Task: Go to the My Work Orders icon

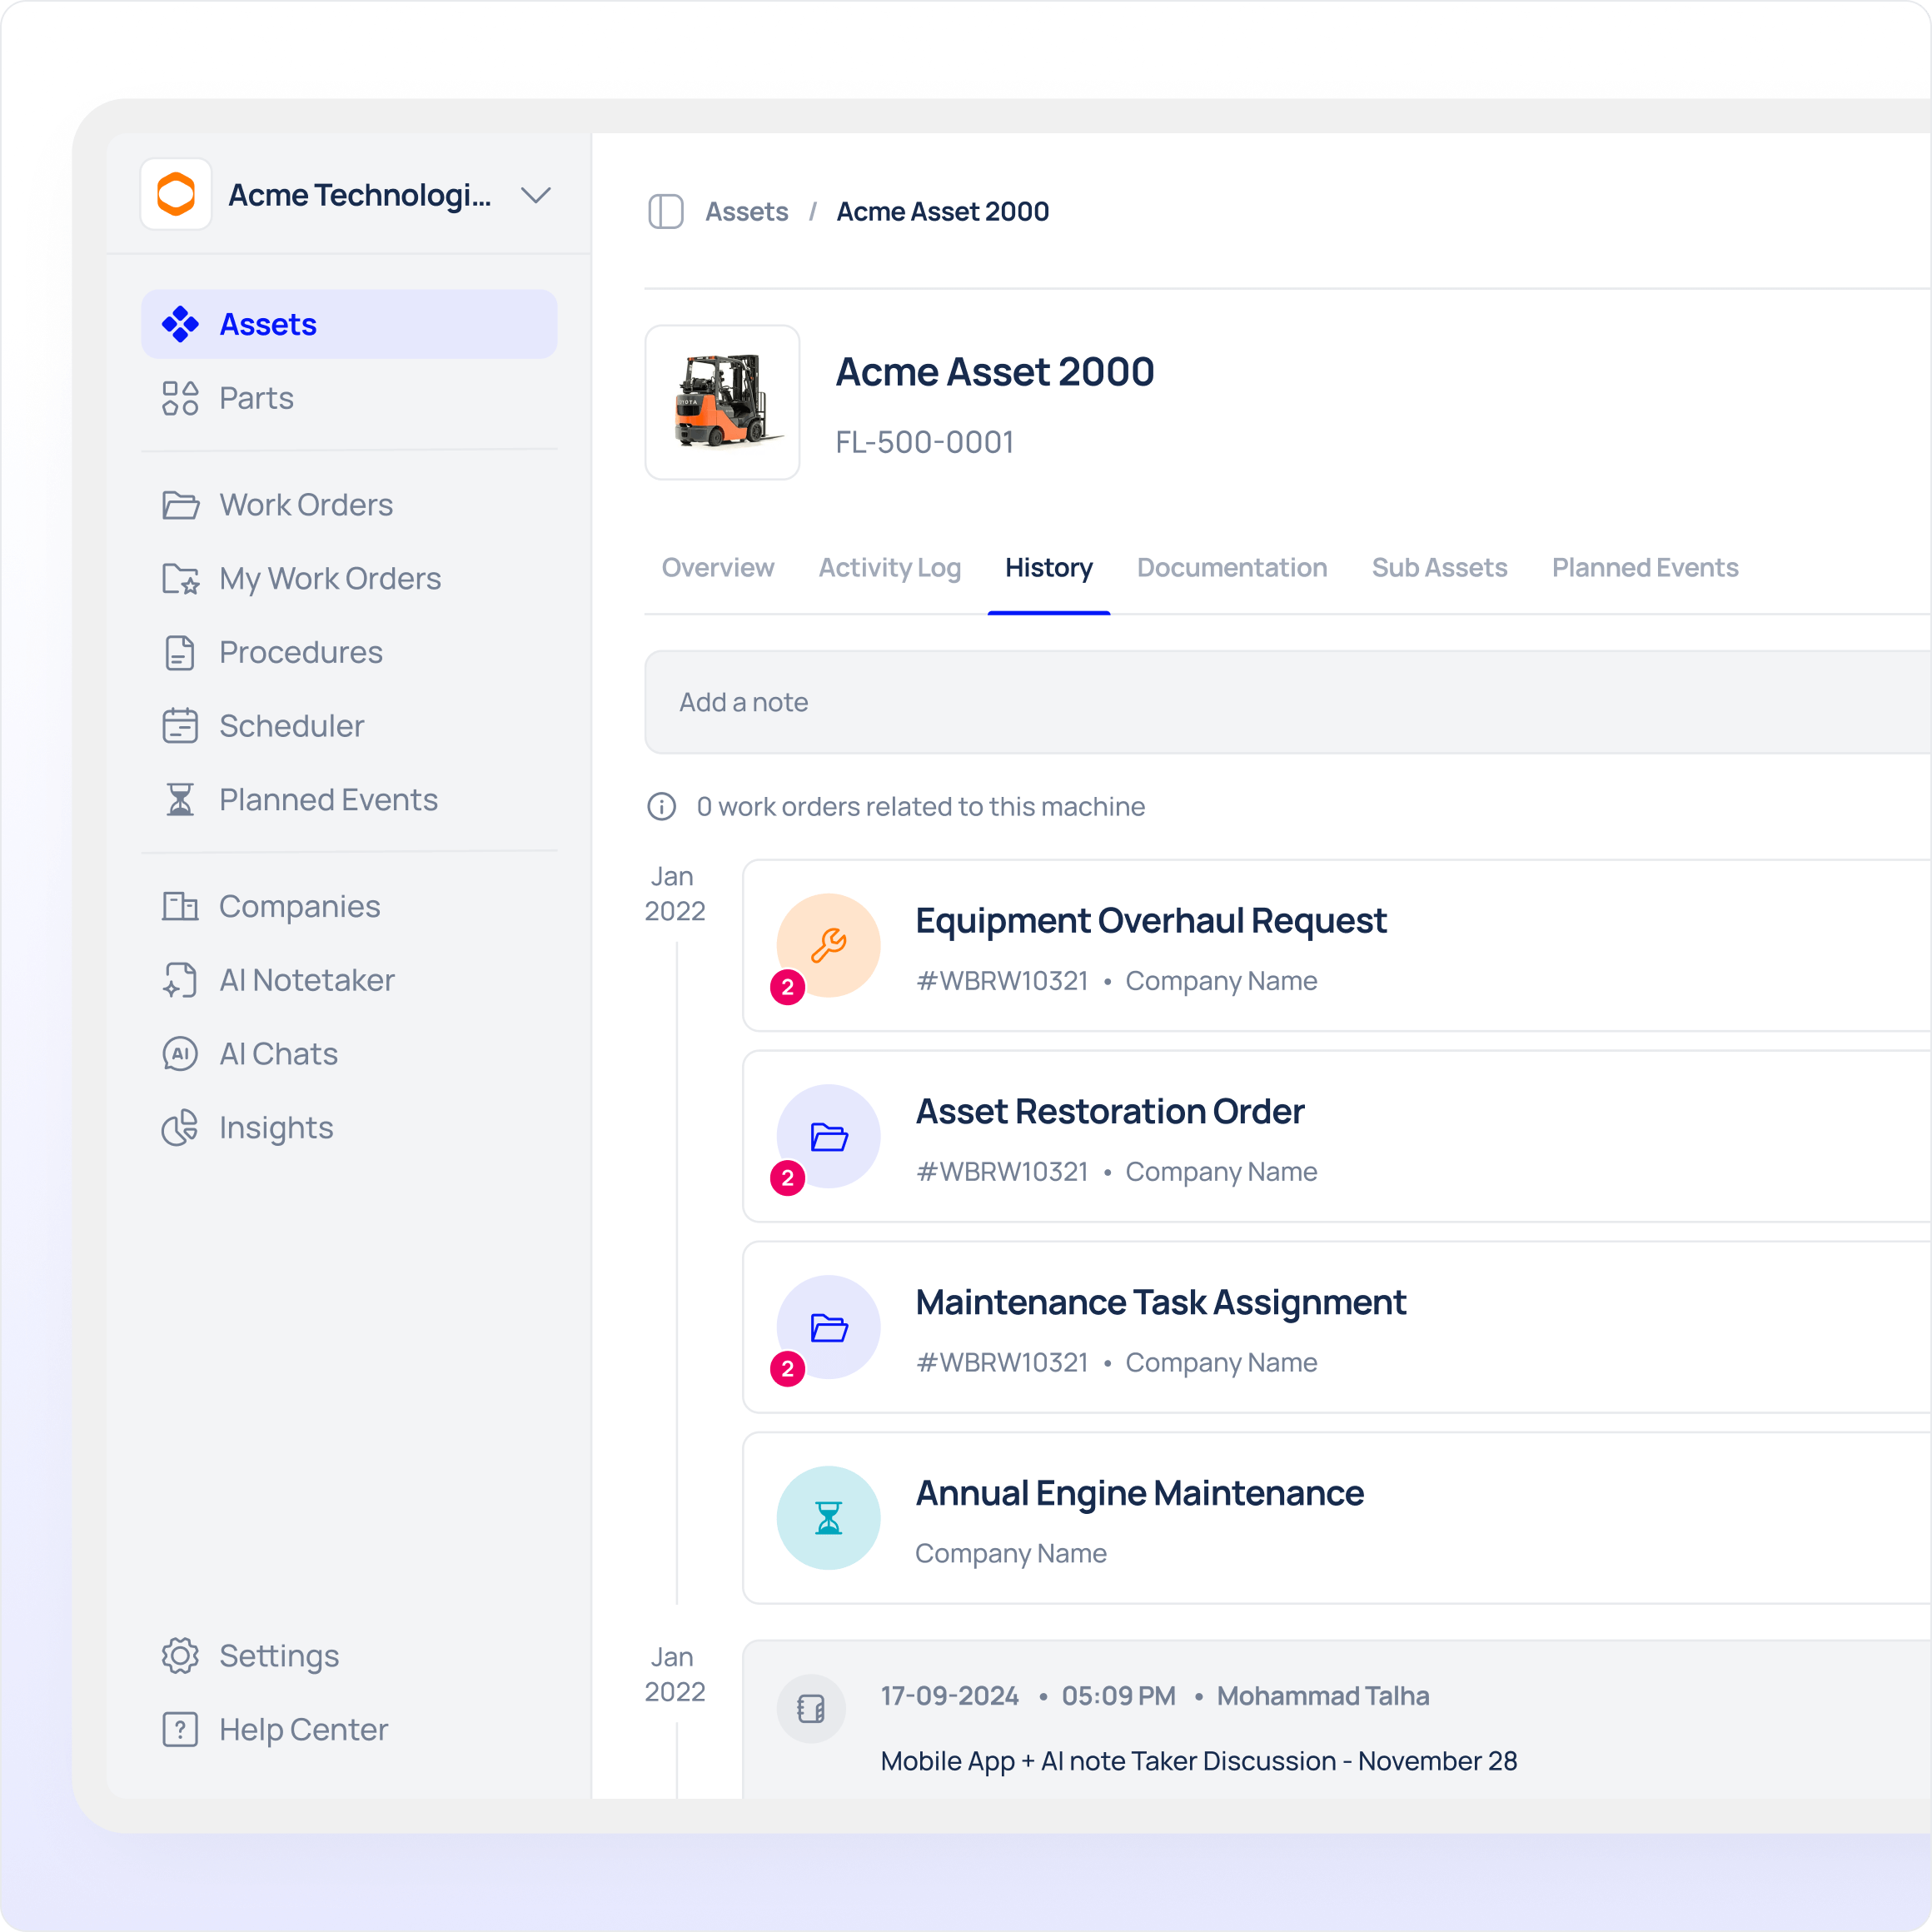Action: pyautogui.click(x=180, y=579)
